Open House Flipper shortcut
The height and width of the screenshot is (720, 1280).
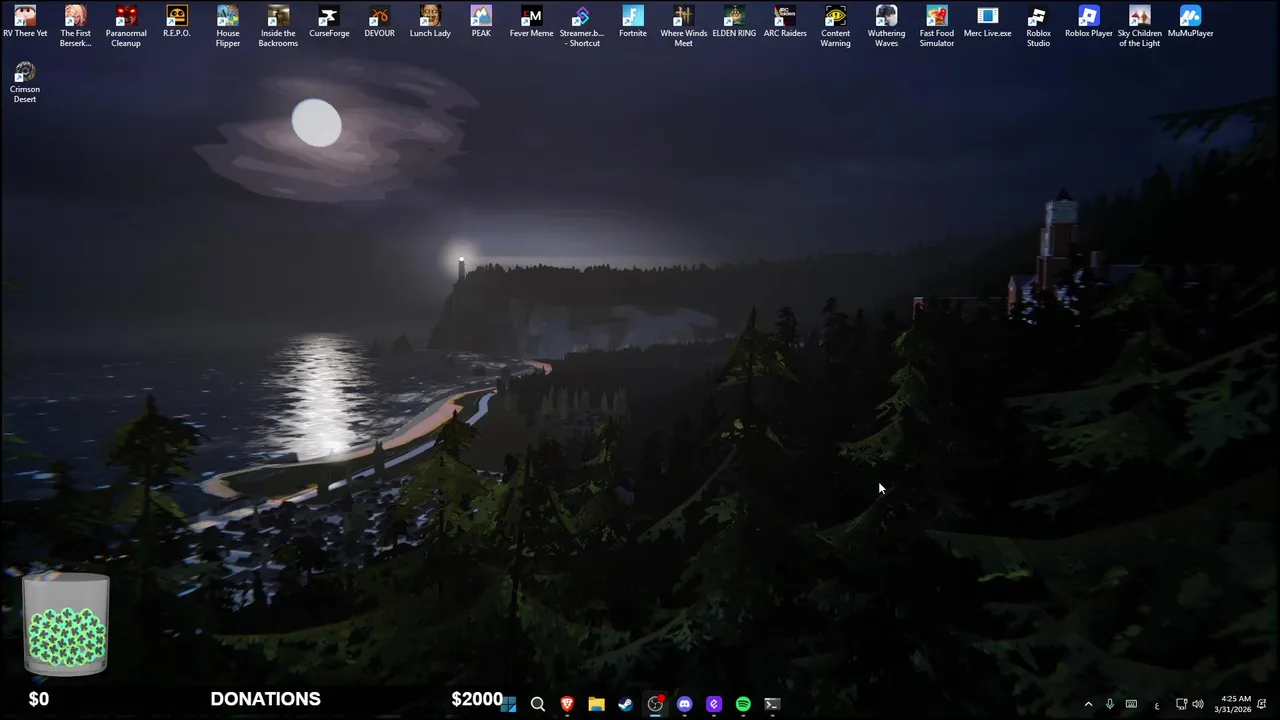point(228,26)
